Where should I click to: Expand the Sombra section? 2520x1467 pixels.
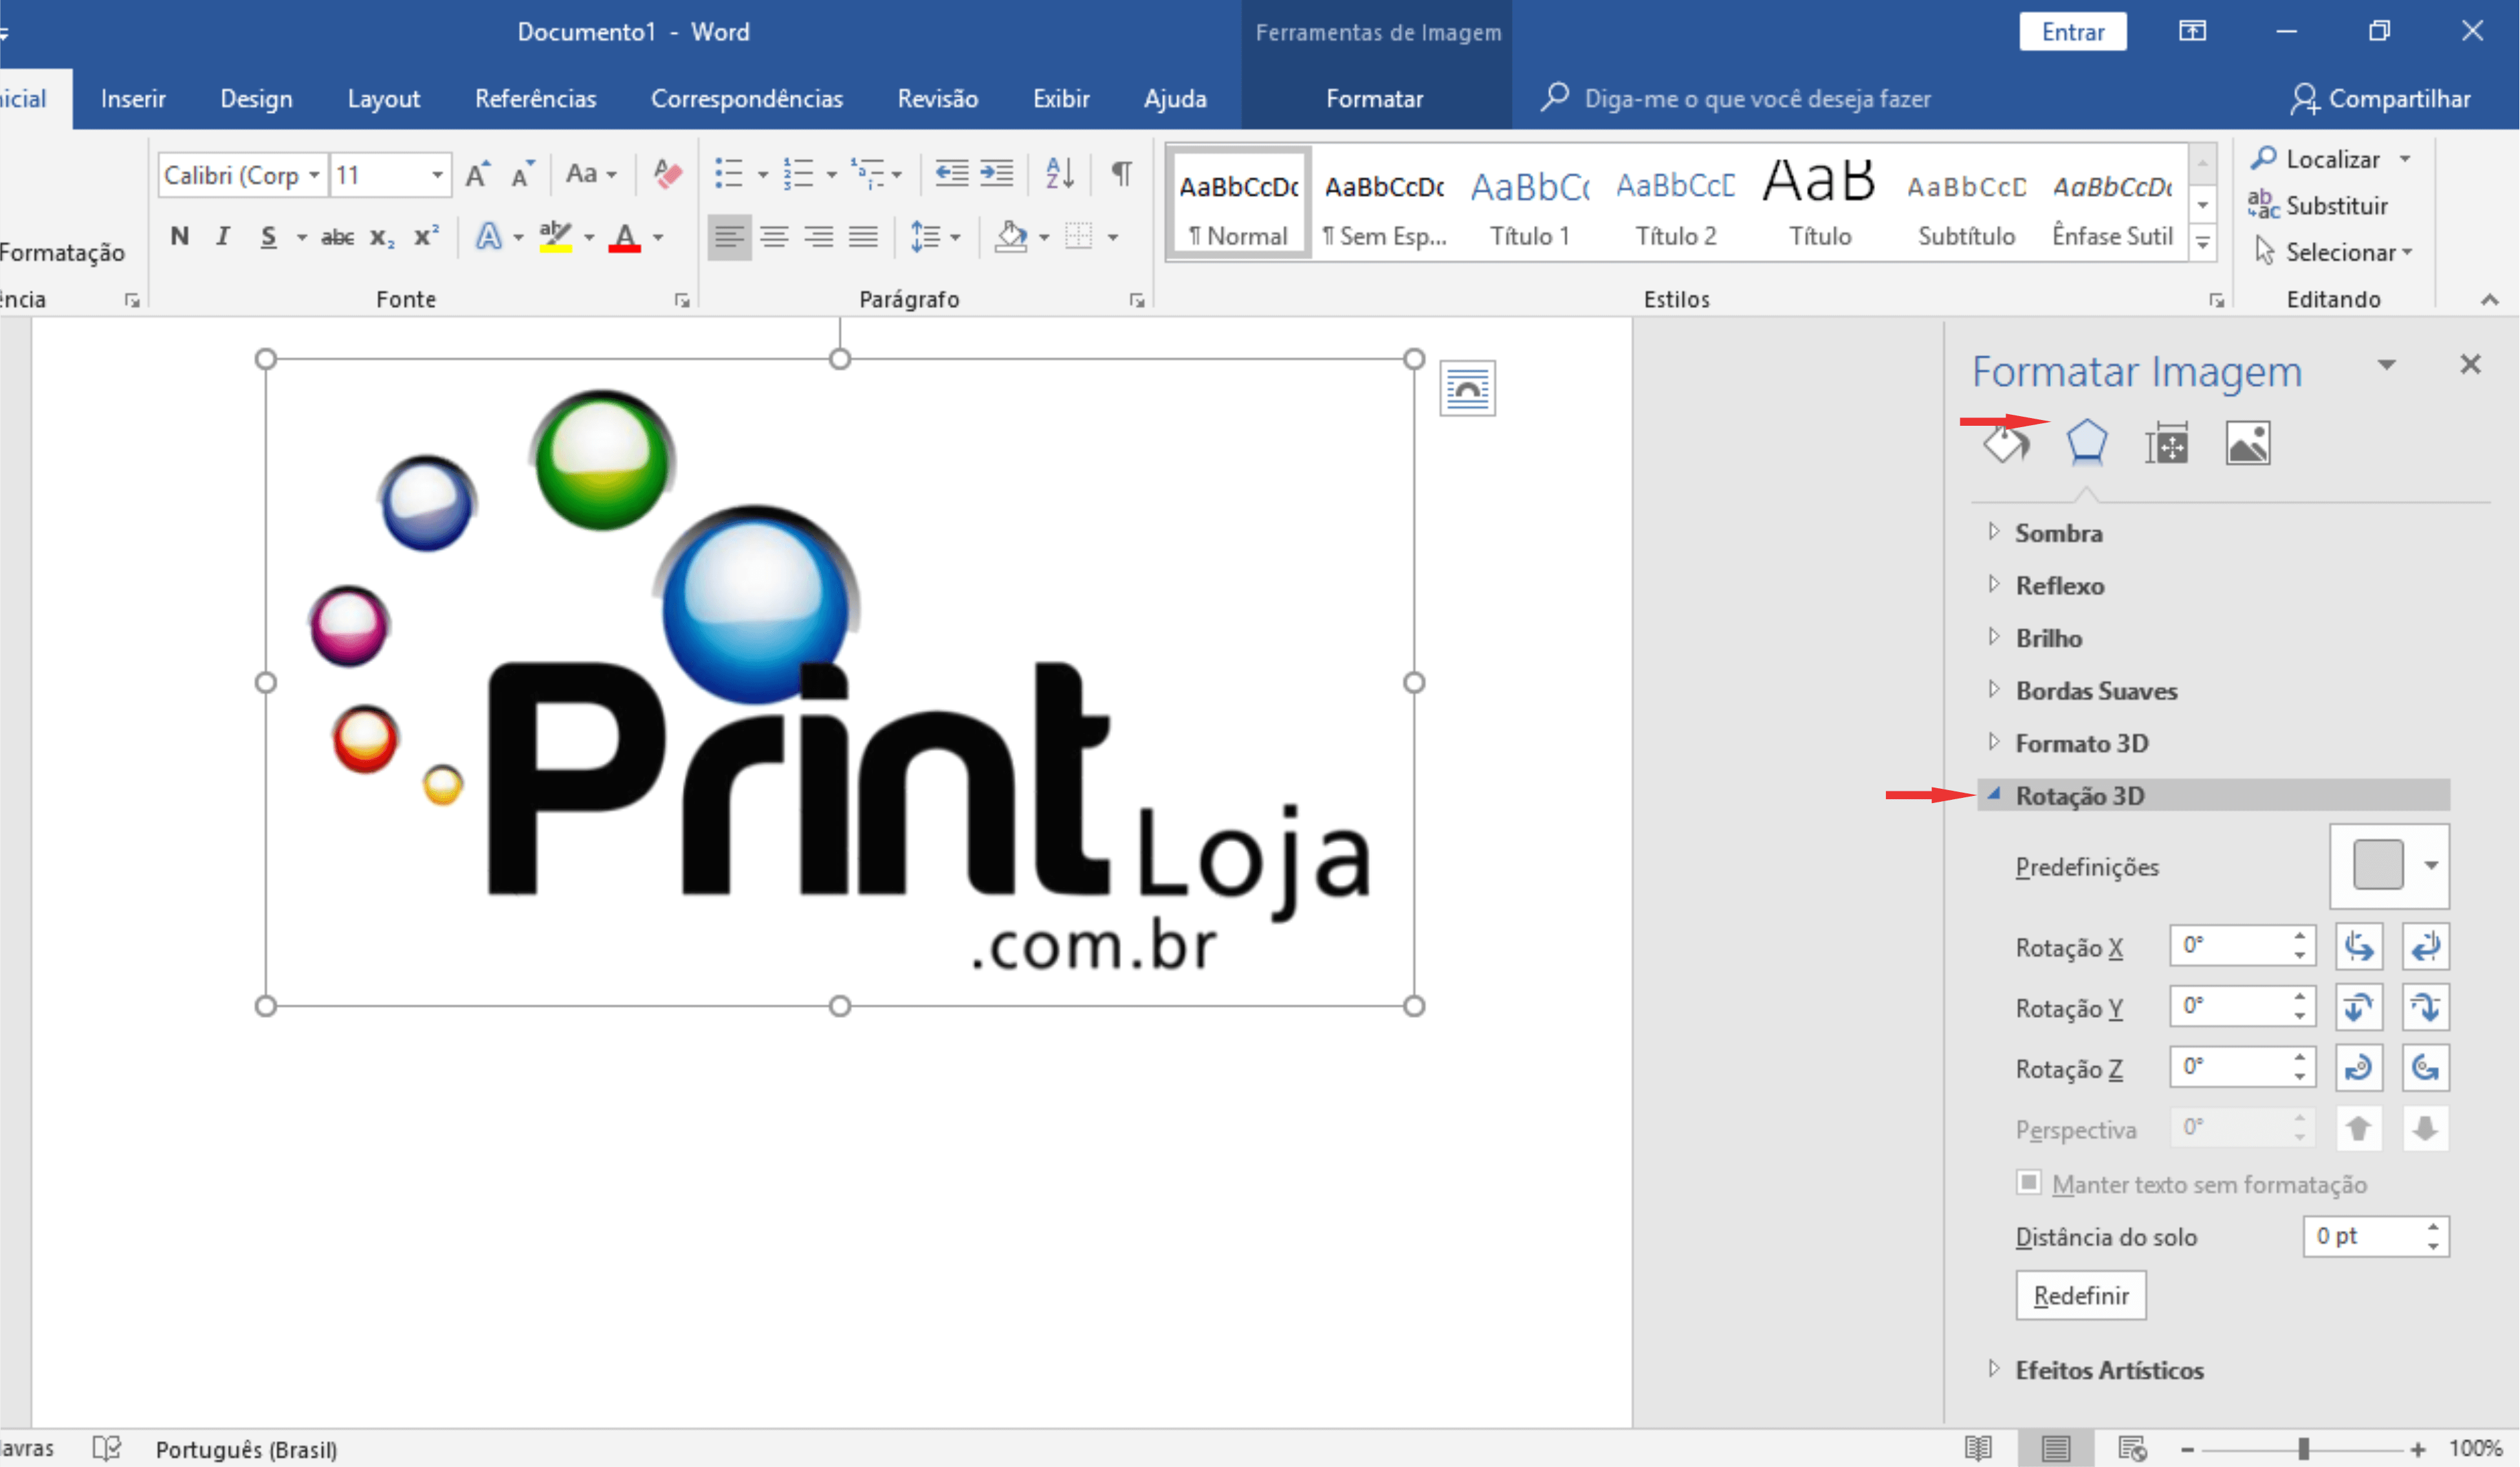(2058, 533)
